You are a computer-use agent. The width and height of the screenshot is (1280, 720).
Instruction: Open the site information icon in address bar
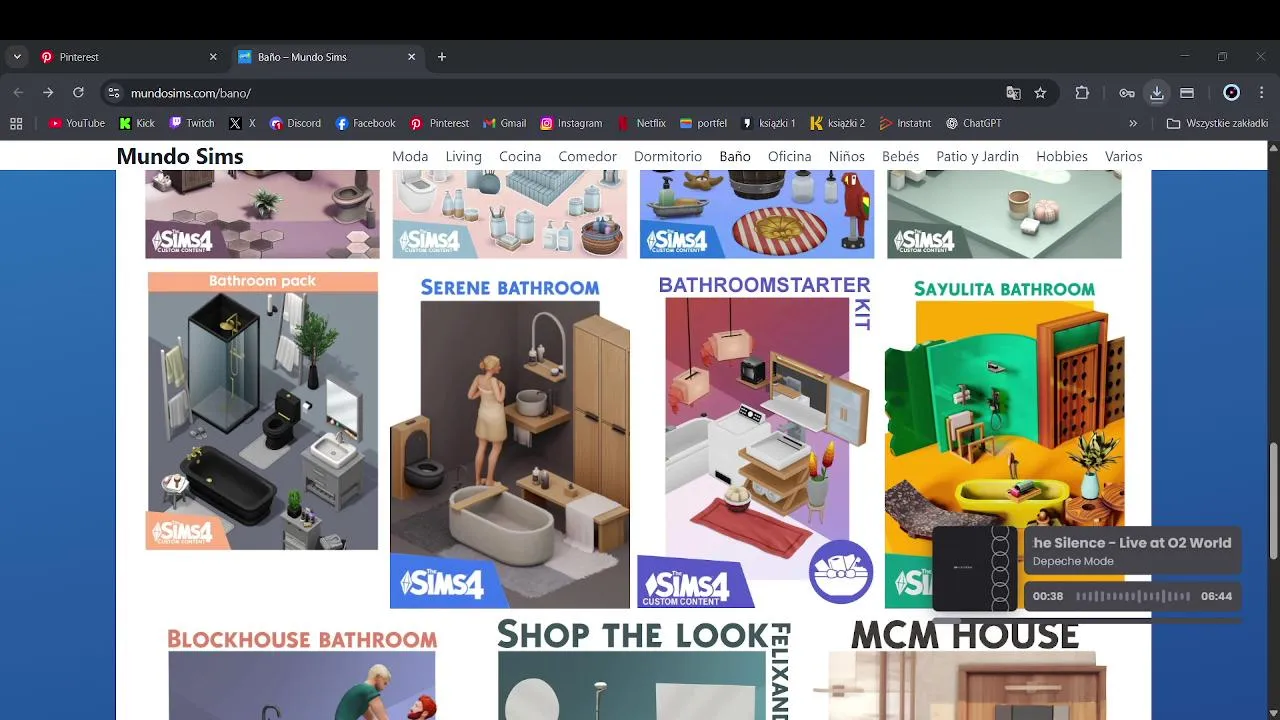click(114, 93)
